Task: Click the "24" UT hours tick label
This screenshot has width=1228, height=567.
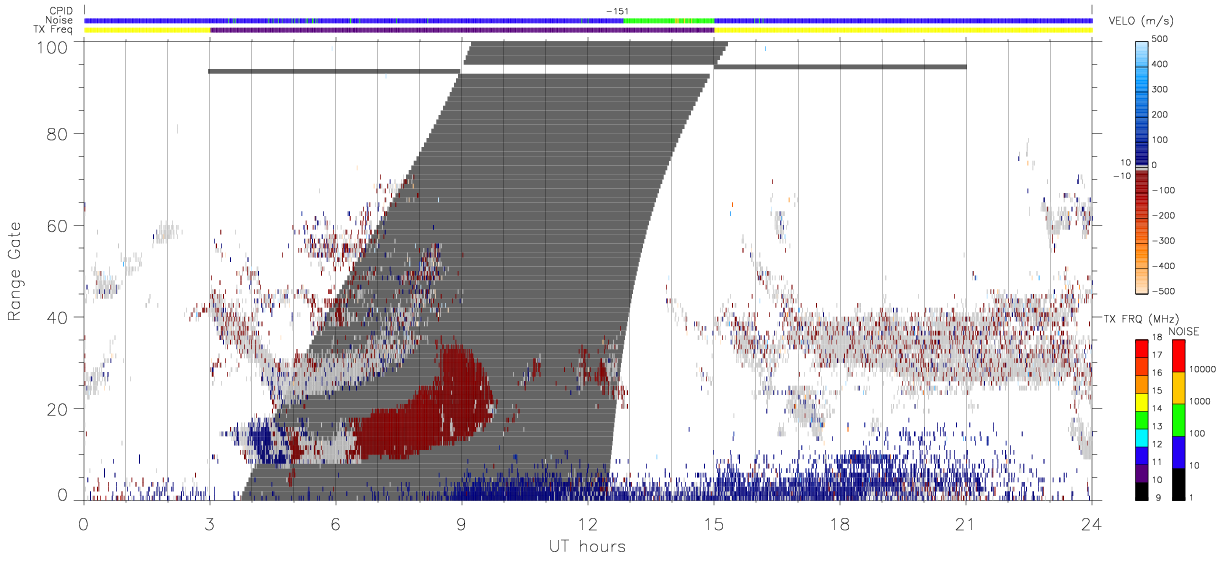Action: pyautogui.click(x=1091, y=522)
